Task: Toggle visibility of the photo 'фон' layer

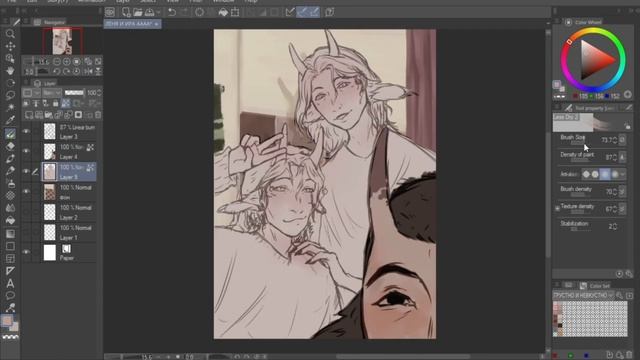Action: [x=26, y=191]
